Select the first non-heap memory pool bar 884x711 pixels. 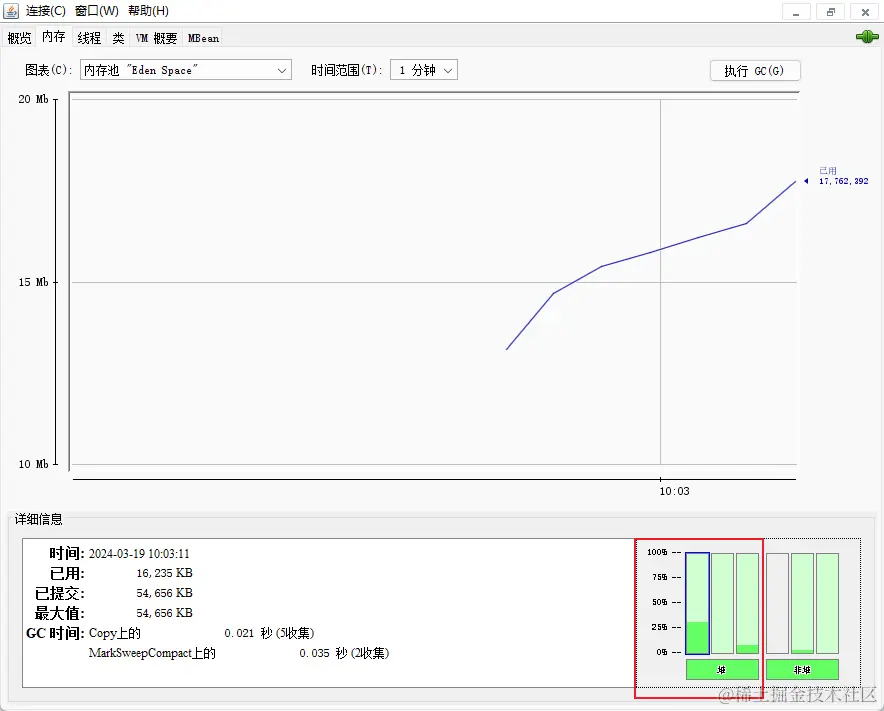tap(777, 603)
